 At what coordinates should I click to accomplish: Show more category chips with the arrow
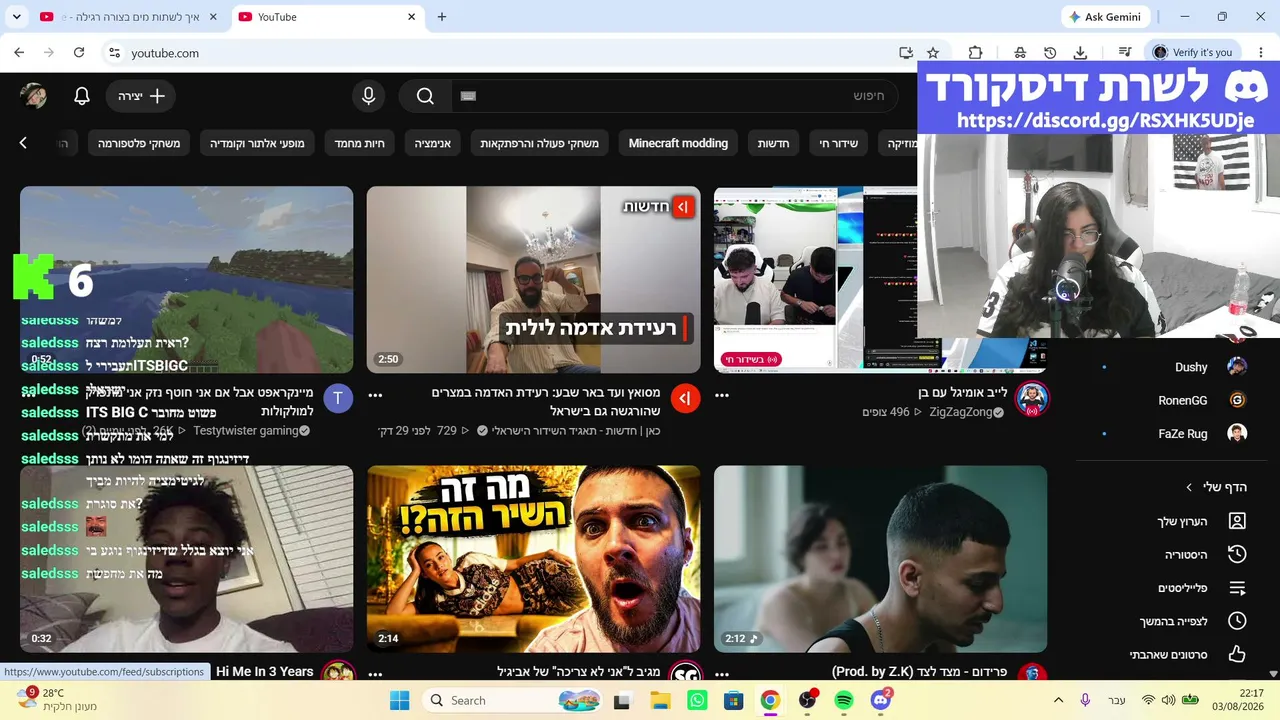(23, 143)
